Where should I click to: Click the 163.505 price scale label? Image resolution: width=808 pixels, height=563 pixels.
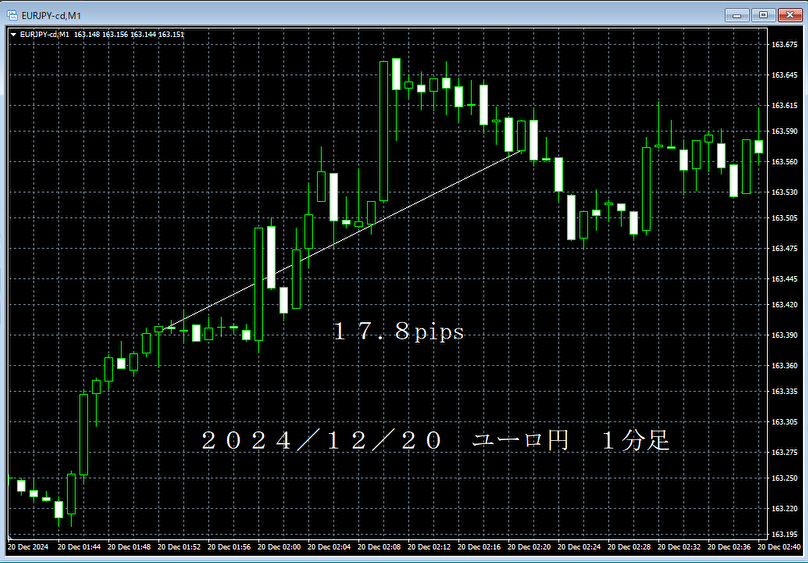pyautogui.click(x=784, y=218)
